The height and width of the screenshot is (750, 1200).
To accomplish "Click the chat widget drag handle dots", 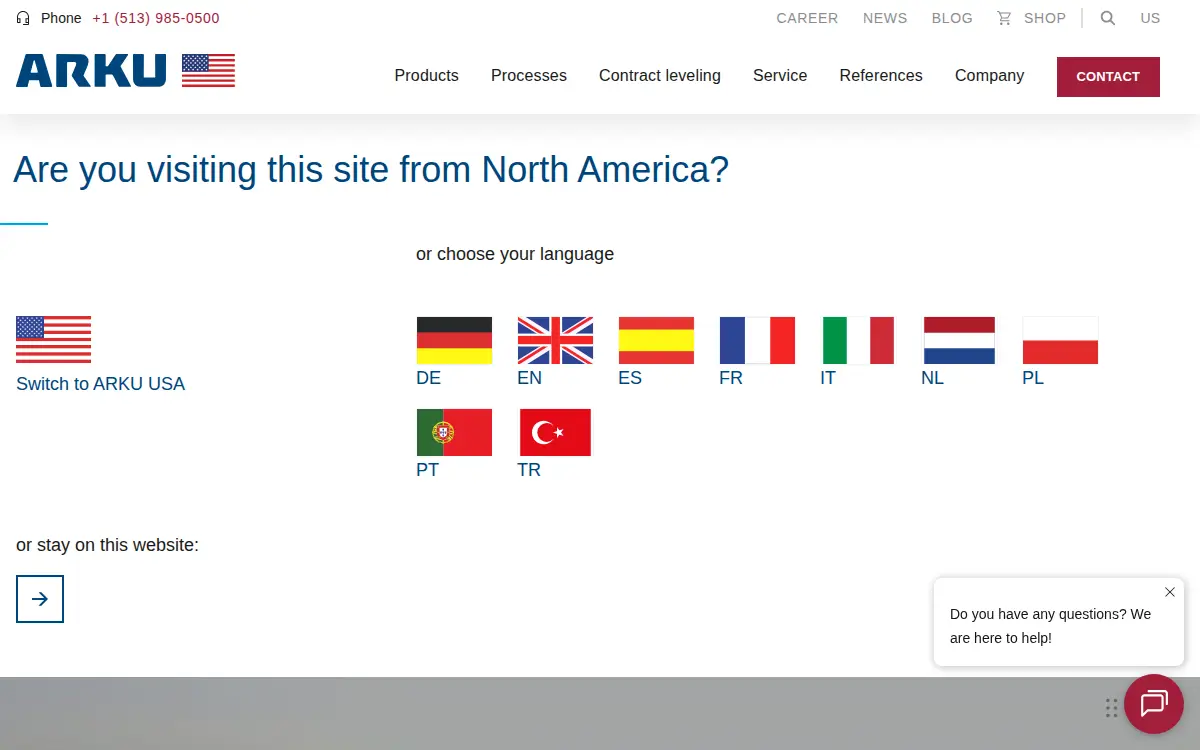I will (1111, 707).
